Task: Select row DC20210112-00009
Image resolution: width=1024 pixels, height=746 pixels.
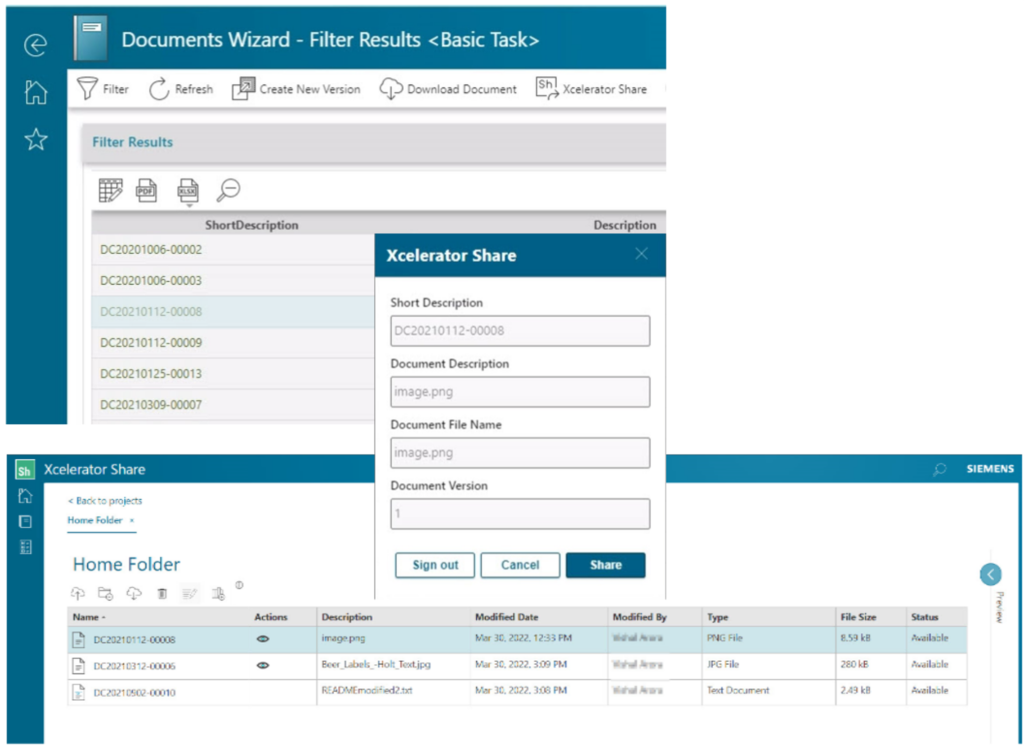Action: 233,342
